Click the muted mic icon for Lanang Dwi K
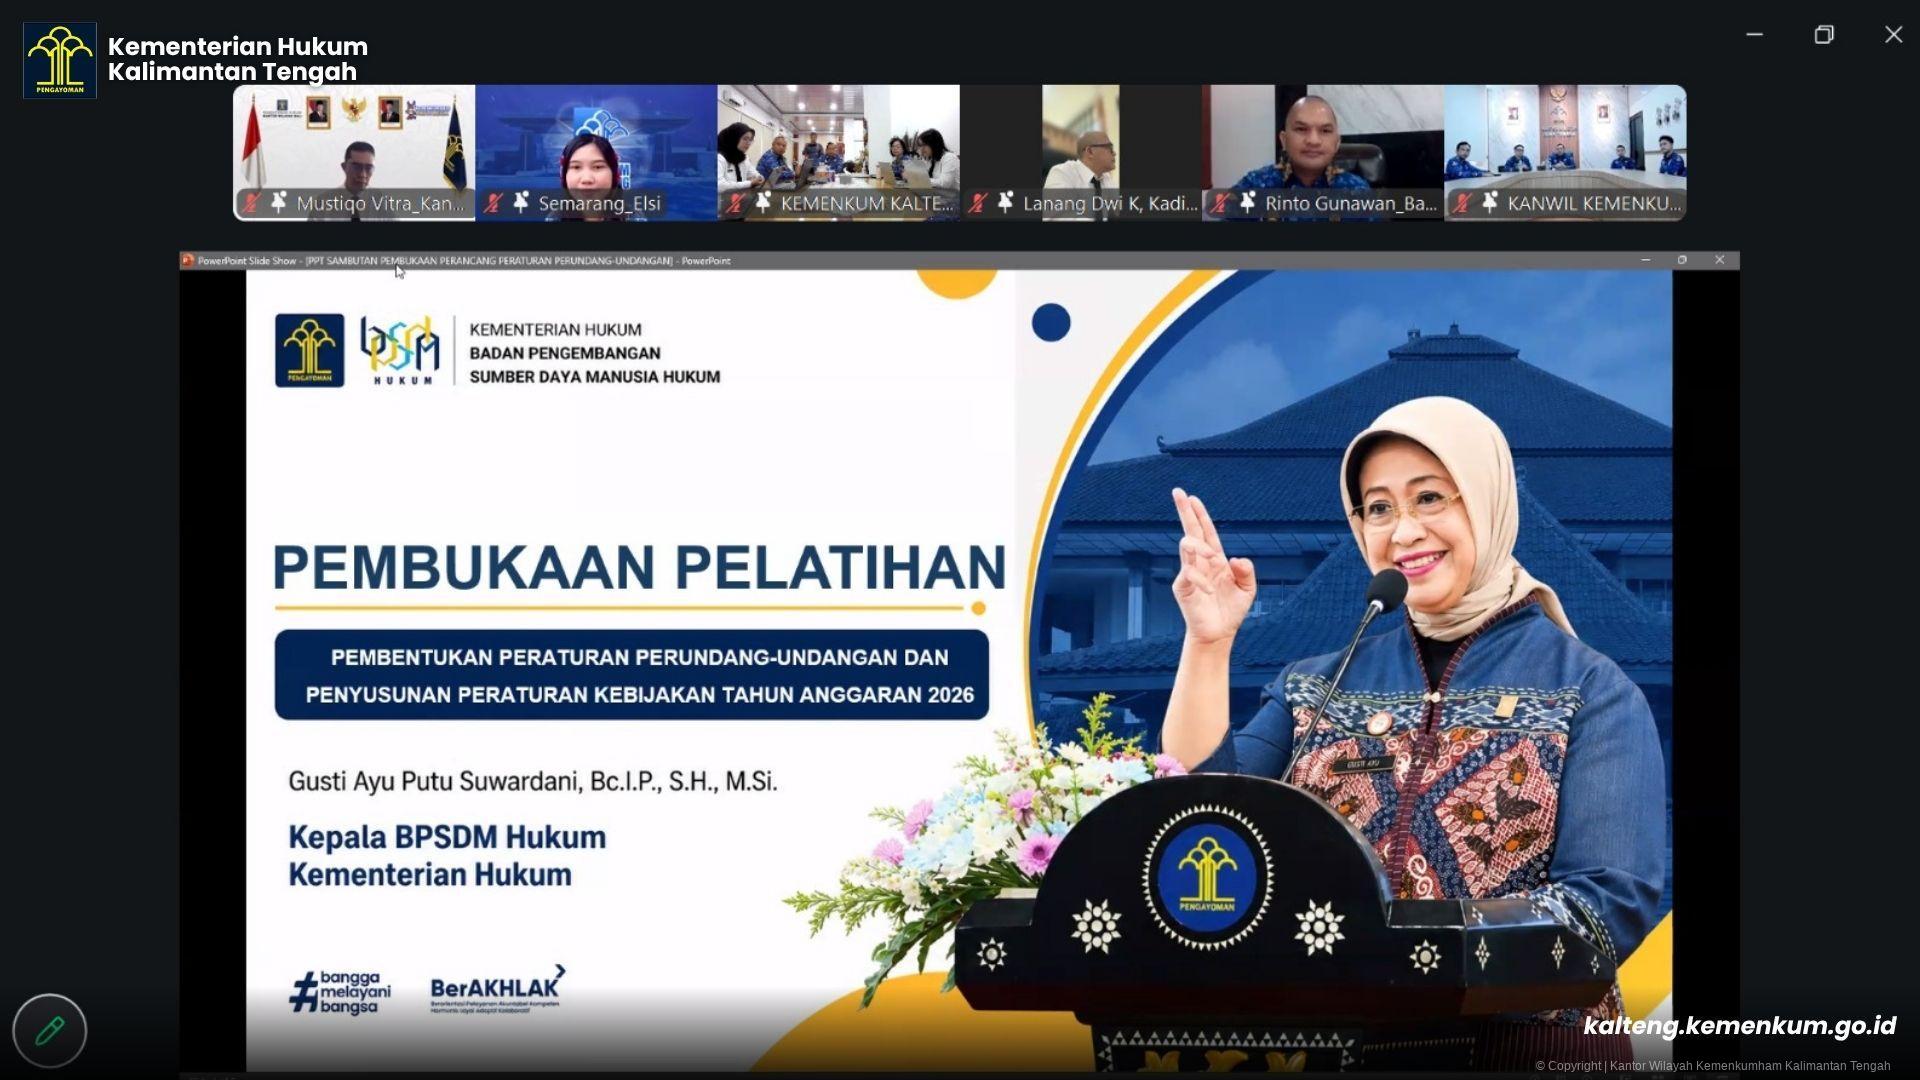The image size is (1920, 1080). [x=977, y=203]
